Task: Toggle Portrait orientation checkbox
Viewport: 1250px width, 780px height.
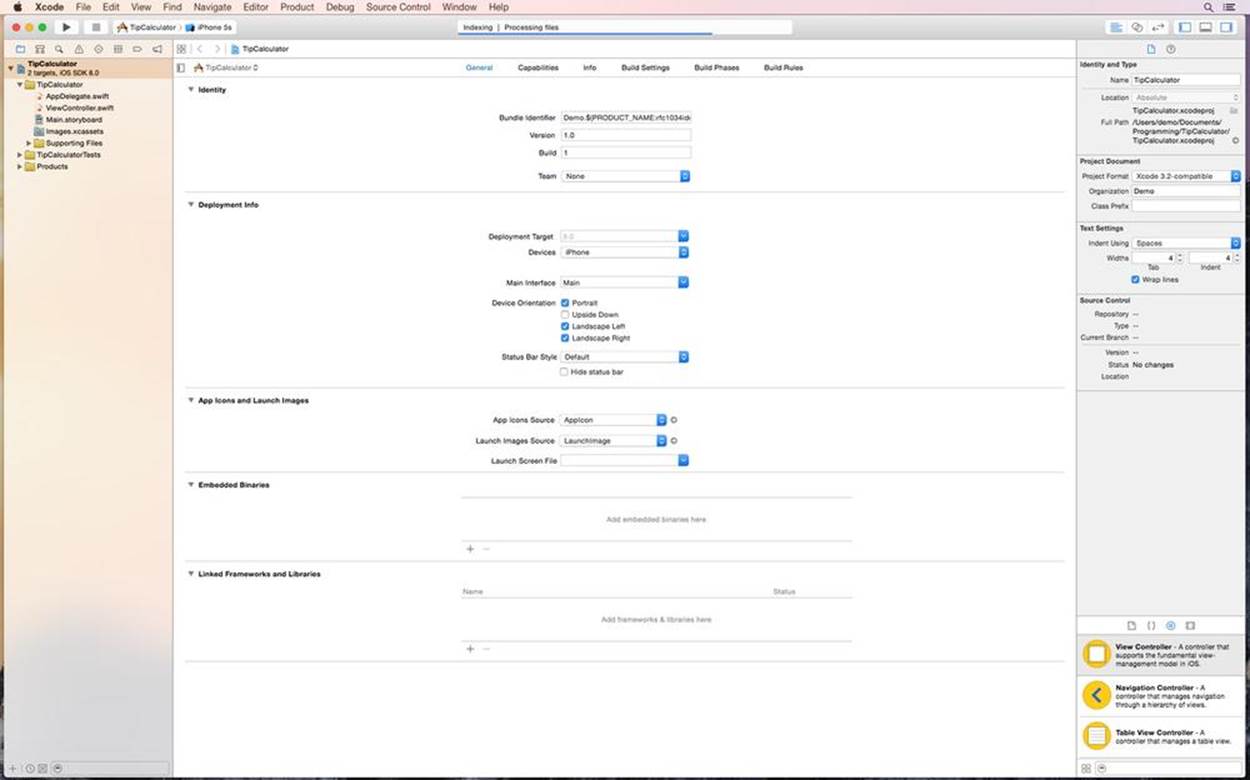Action: (565, 303)
